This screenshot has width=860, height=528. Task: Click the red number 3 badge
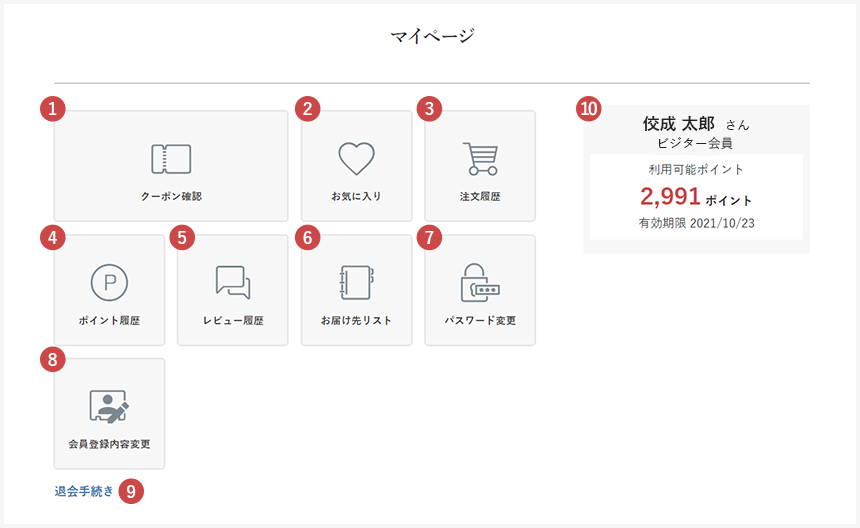coord(429,108)
